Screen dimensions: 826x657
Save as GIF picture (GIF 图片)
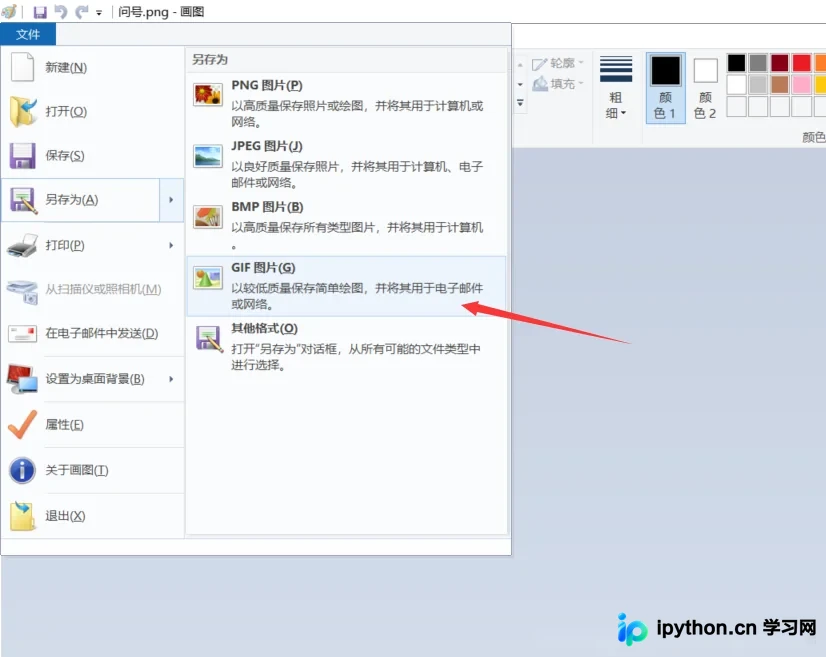(x=346, y=286)
